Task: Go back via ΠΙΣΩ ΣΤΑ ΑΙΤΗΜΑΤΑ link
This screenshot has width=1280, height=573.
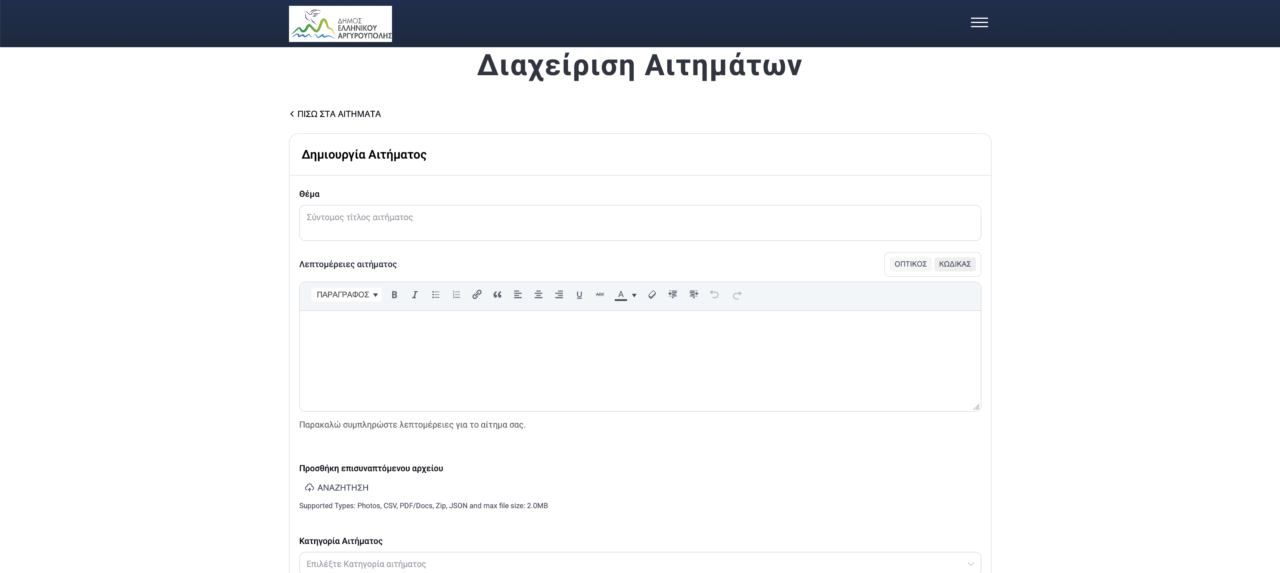Action: [336, 114]
